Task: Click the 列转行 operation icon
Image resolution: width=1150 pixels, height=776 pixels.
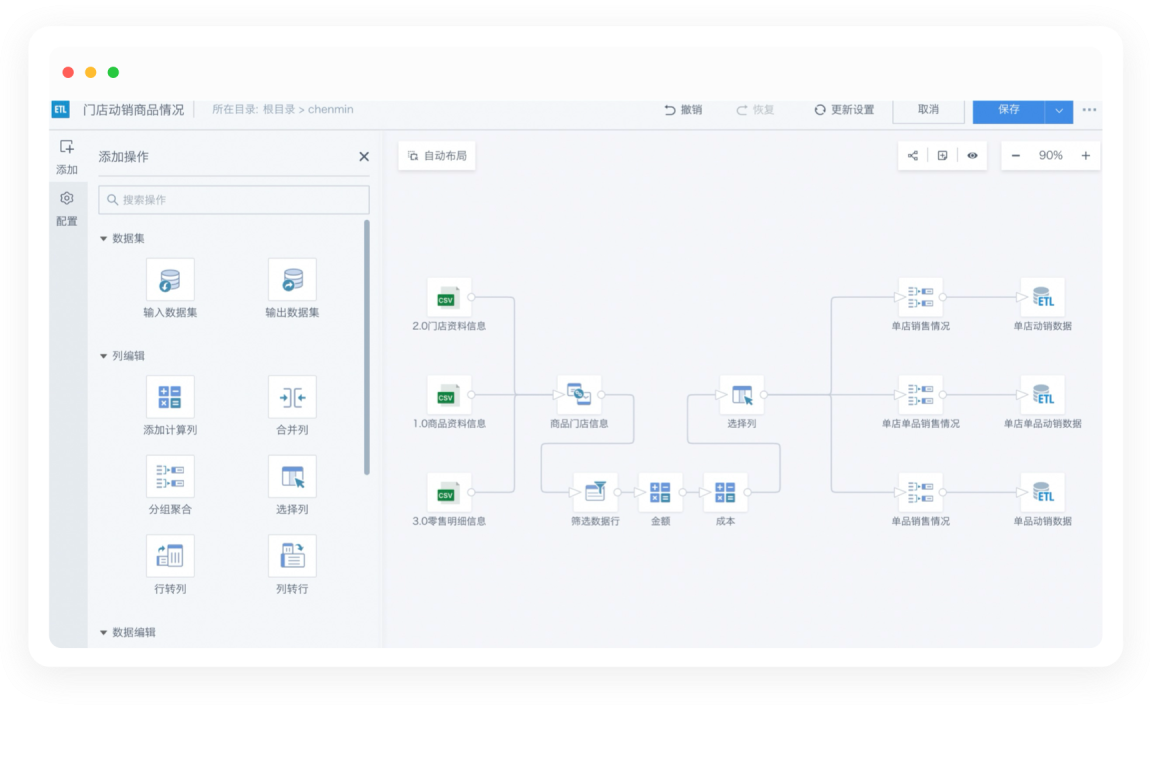Action: pos(292,556)
